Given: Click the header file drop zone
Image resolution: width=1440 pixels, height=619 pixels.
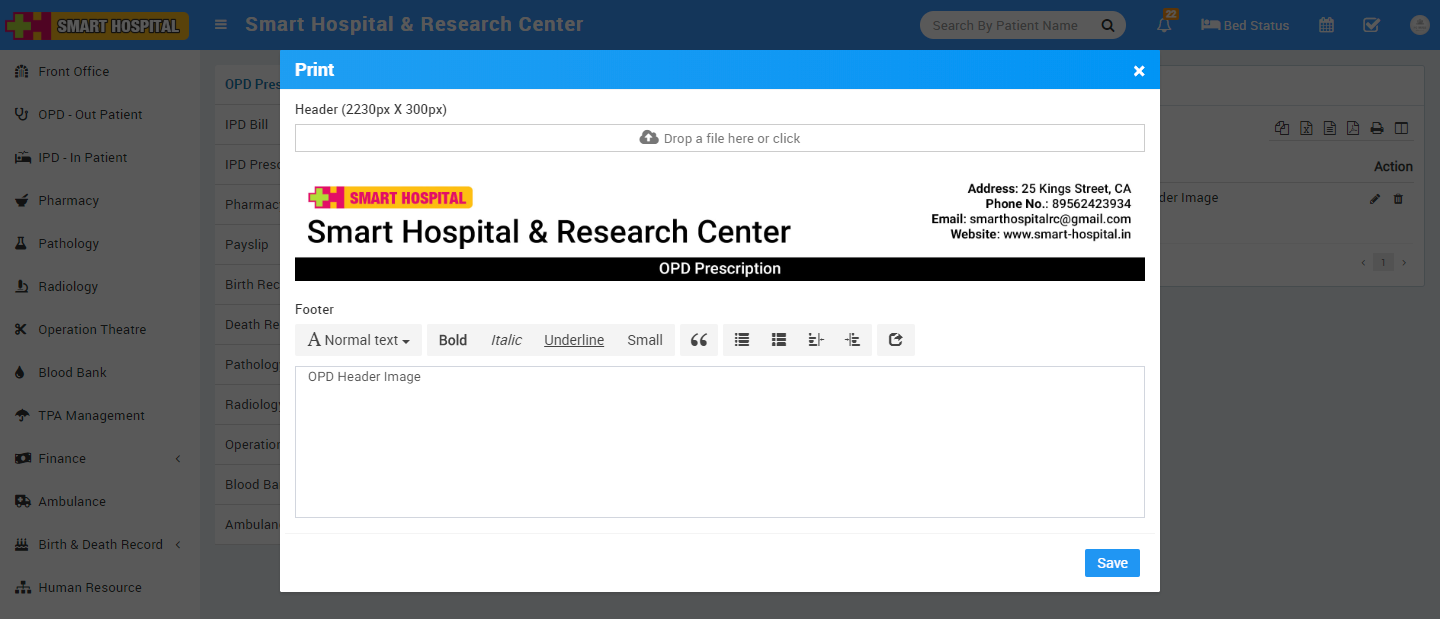Looking at the screenshot, I should tap(719, 138).
